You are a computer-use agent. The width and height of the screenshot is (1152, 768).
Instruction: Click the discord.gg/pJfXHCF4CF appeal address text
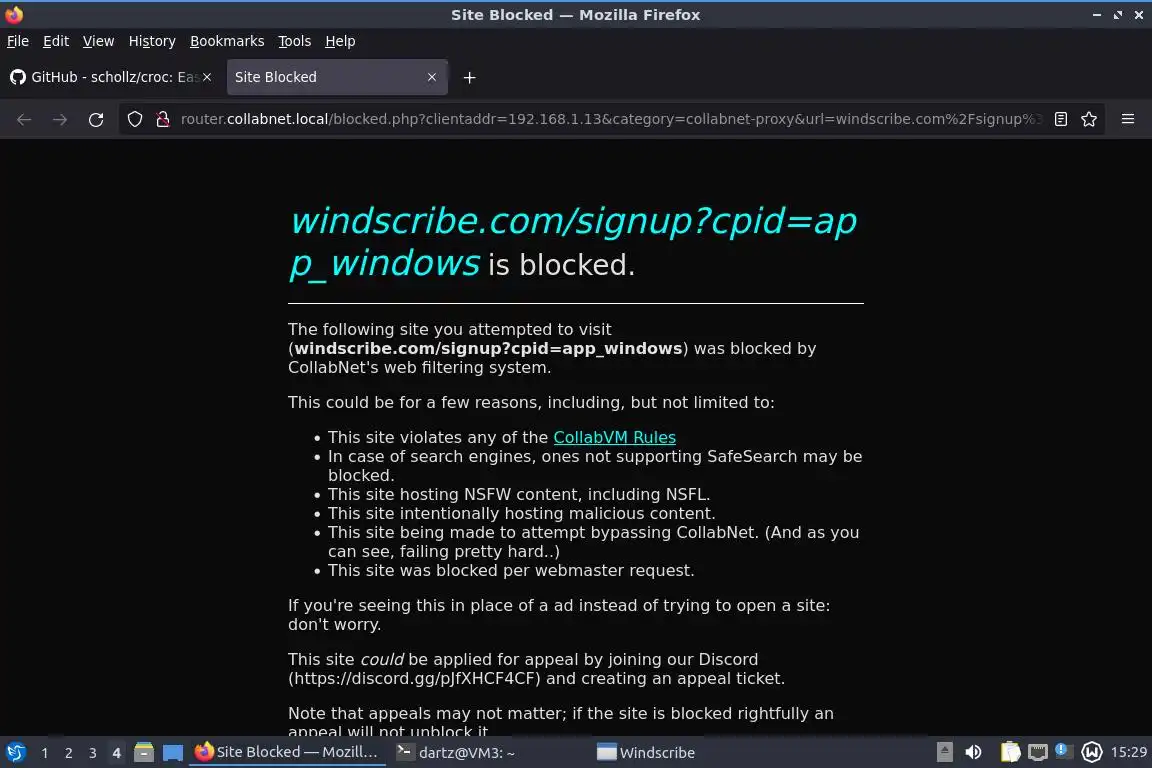414,678
